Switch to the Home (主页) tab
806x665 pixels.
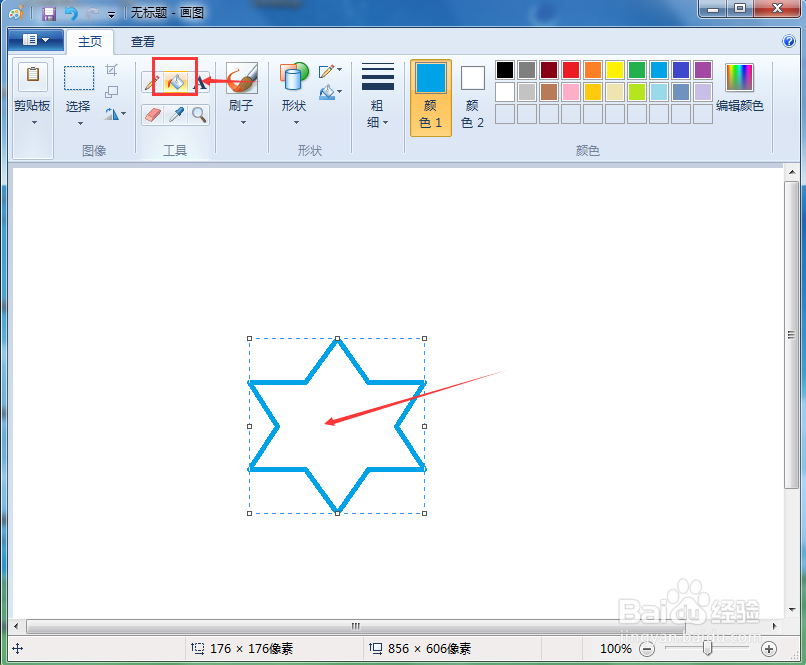90,42
